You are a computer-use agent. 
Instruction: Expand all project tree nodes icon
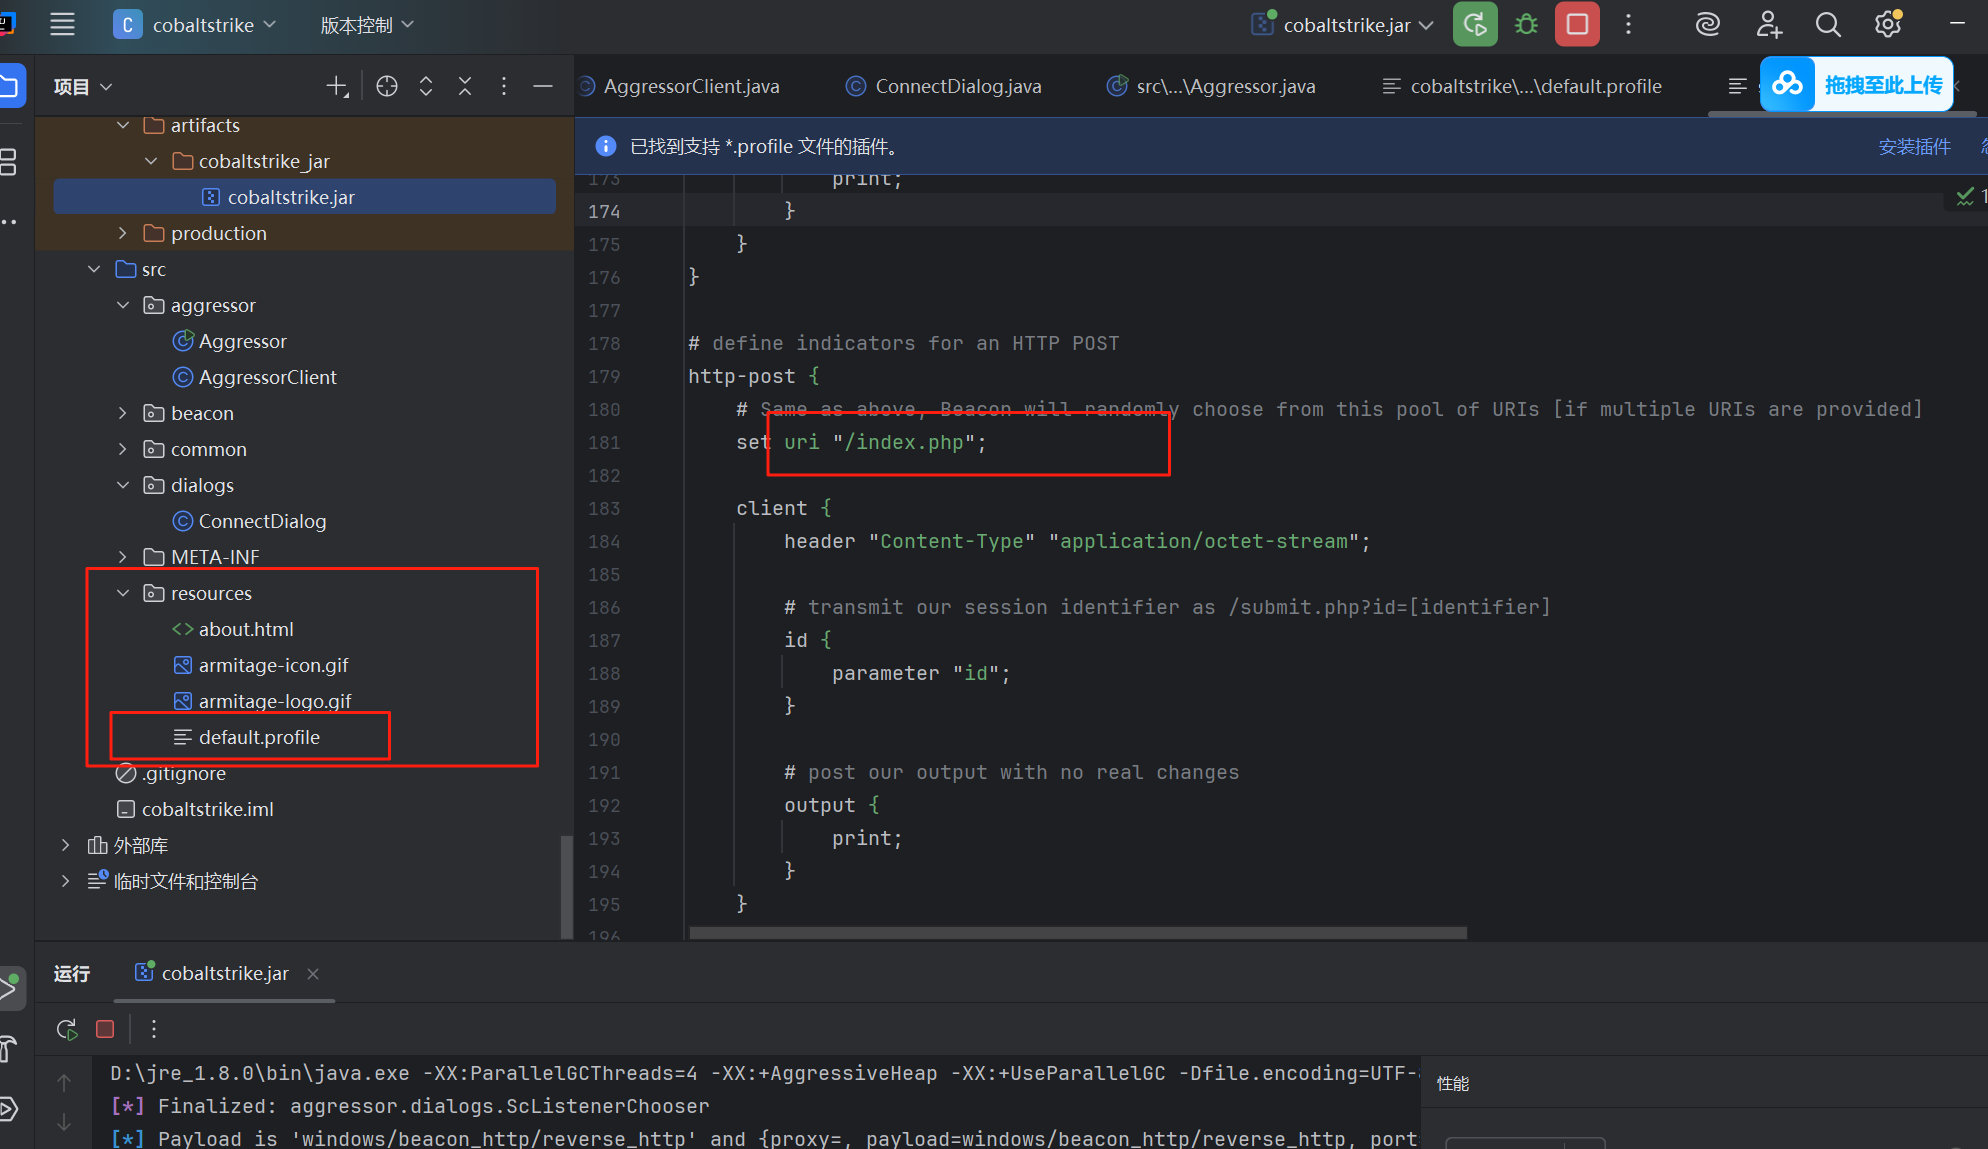coord(426,87)
